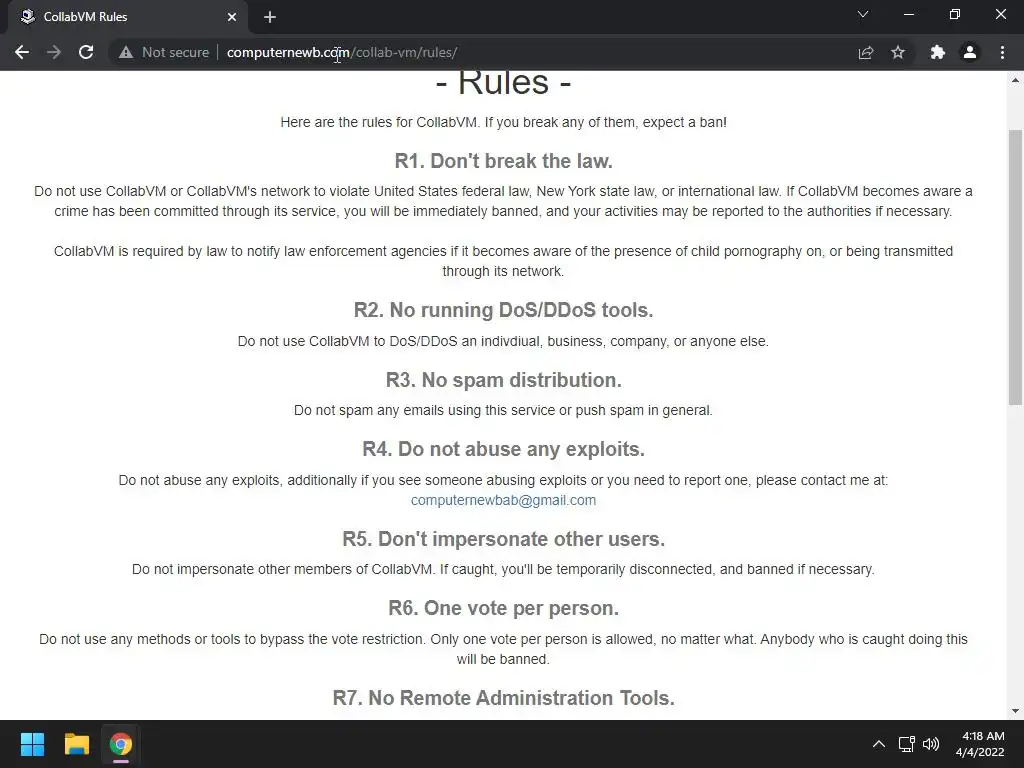
Task: Click the 'Do not impersonate other members' sentence
Action: pos(503,569)
